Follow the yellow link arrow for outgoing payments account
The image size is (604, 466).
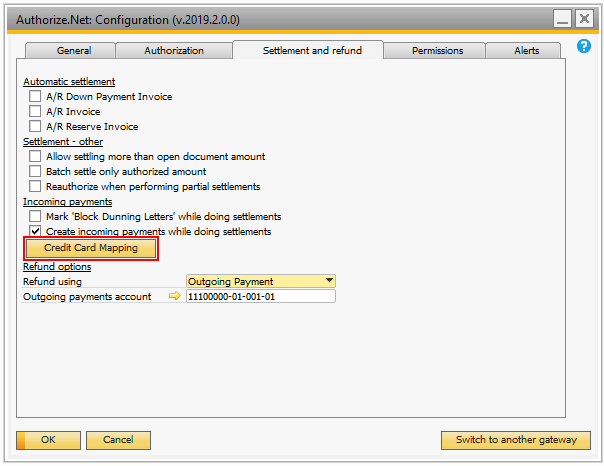[174, 296]
